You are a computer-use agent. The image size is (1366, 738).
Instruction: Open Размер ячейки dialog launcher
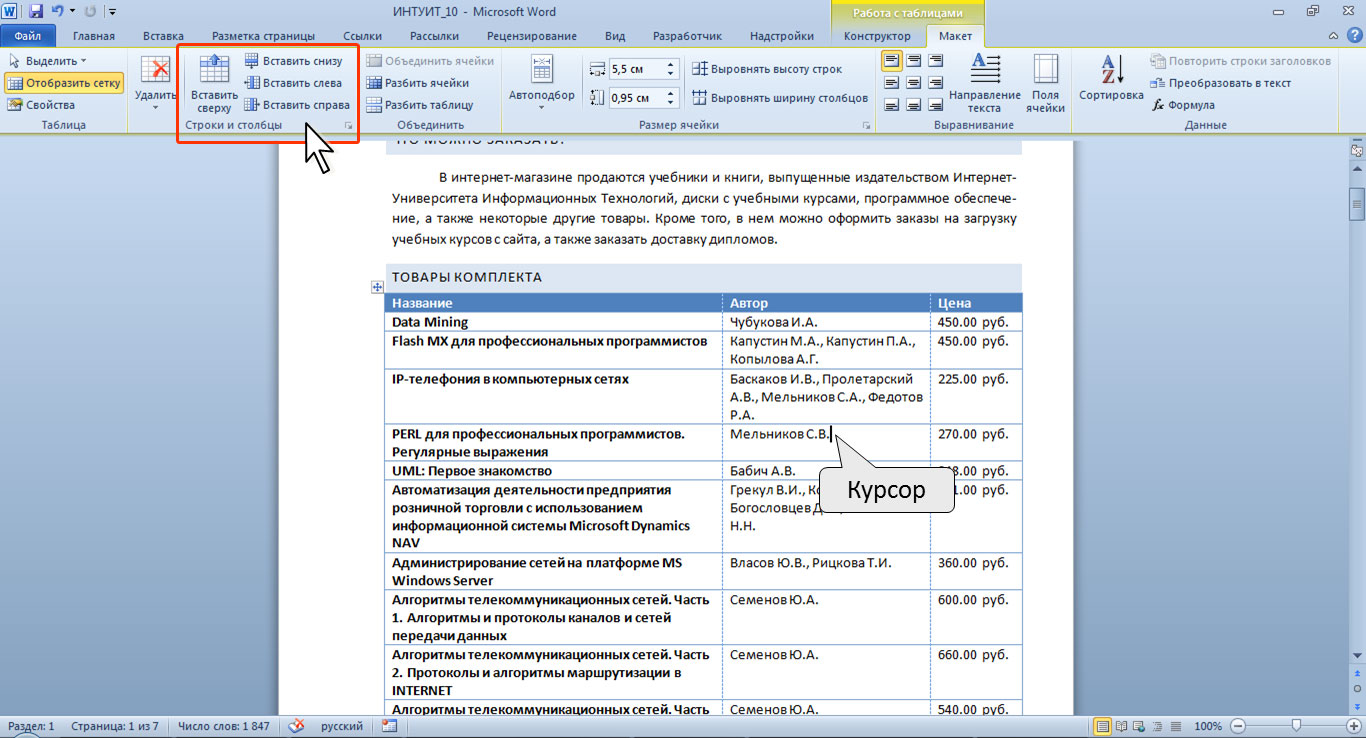(866, 125)
